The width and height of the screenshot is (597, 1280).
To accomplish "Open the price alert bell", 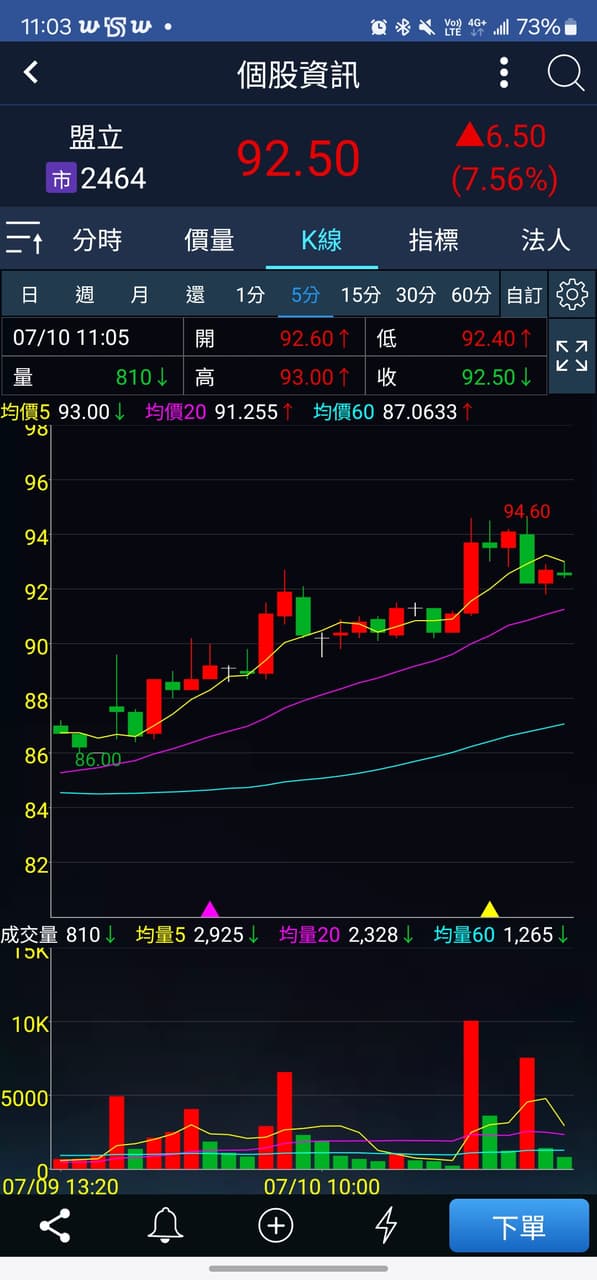I will click(165, 1225).
